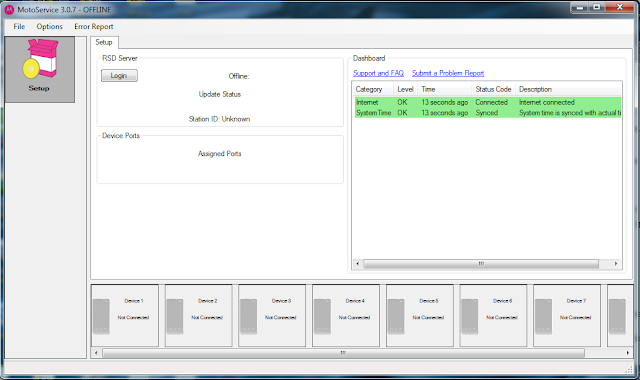Click the device list scrollbar thumb
640x380 pixels.
343,353
